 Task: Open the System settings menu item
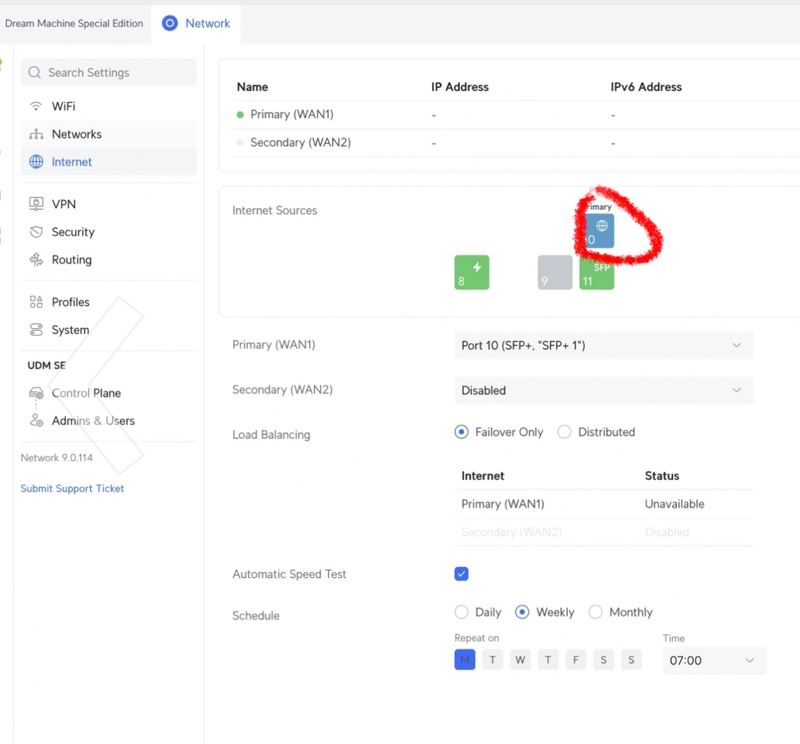70,330
